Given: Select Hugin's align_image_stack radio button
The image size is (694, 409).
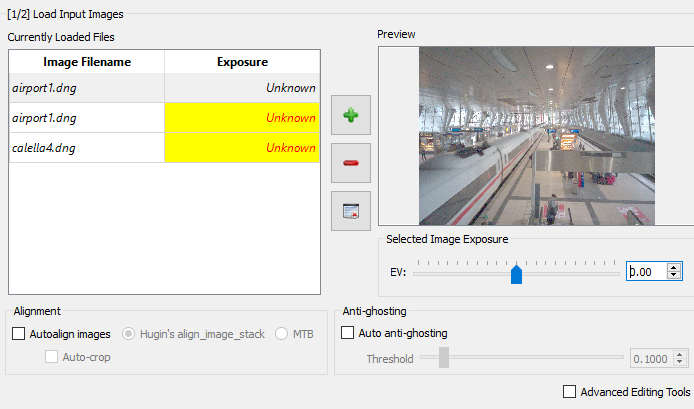Looking at the screenshot, I should pyautogui.click(x=128, y=334).
